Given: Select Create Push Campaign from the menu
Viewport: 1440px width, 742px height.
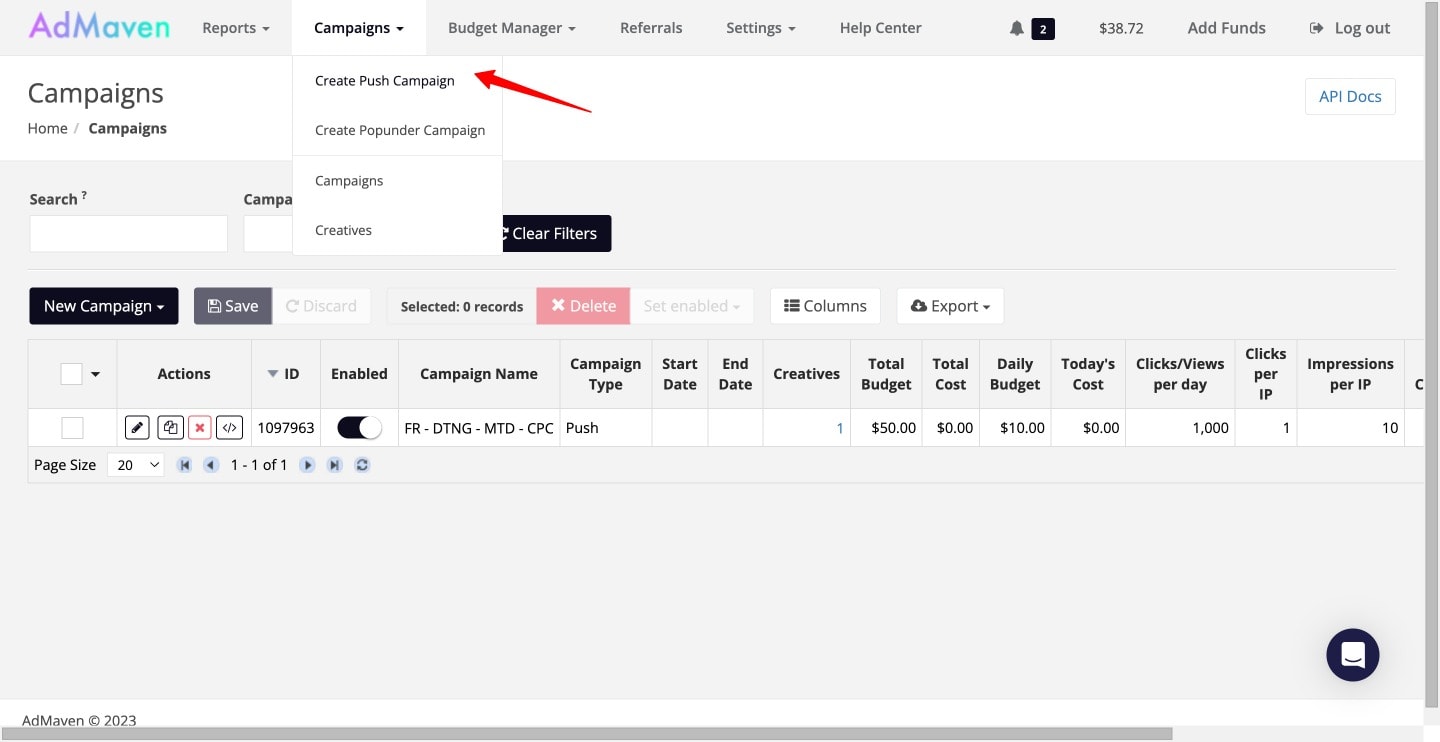Looking at the screenshot, I should coord(384,81).
